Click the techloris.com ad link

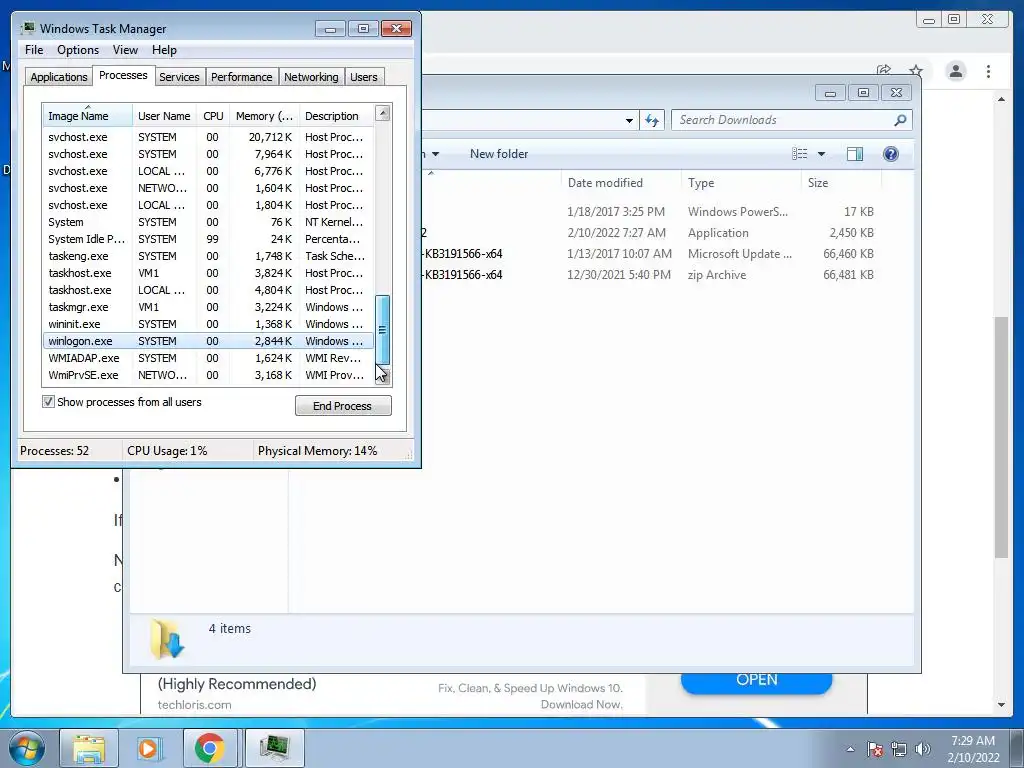pos(195,705)
